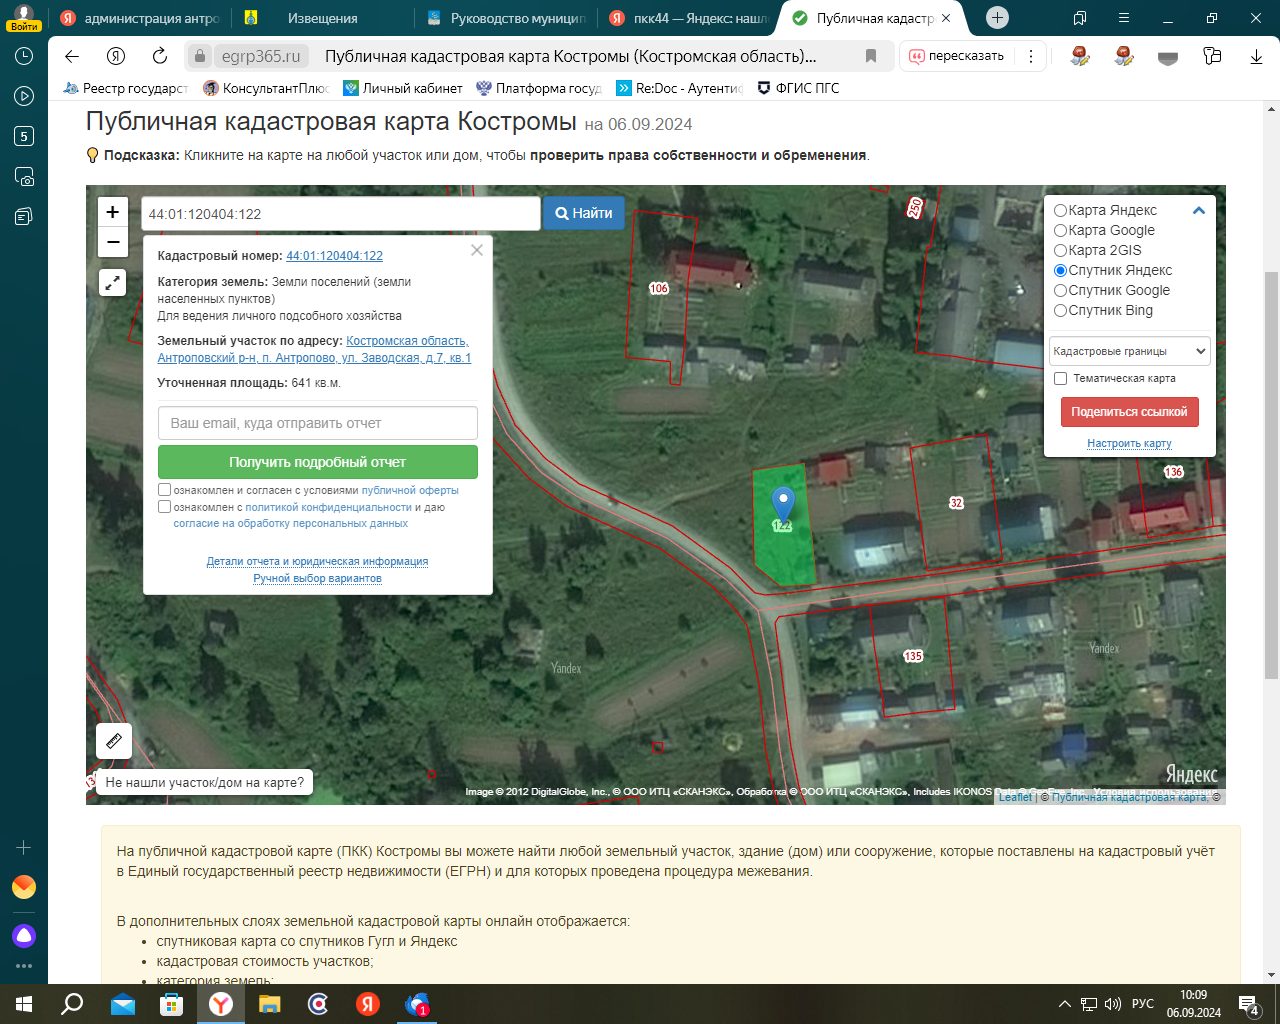Open File Explorer from the taskbar
1280x1024 pixels.
[270, 1004]
